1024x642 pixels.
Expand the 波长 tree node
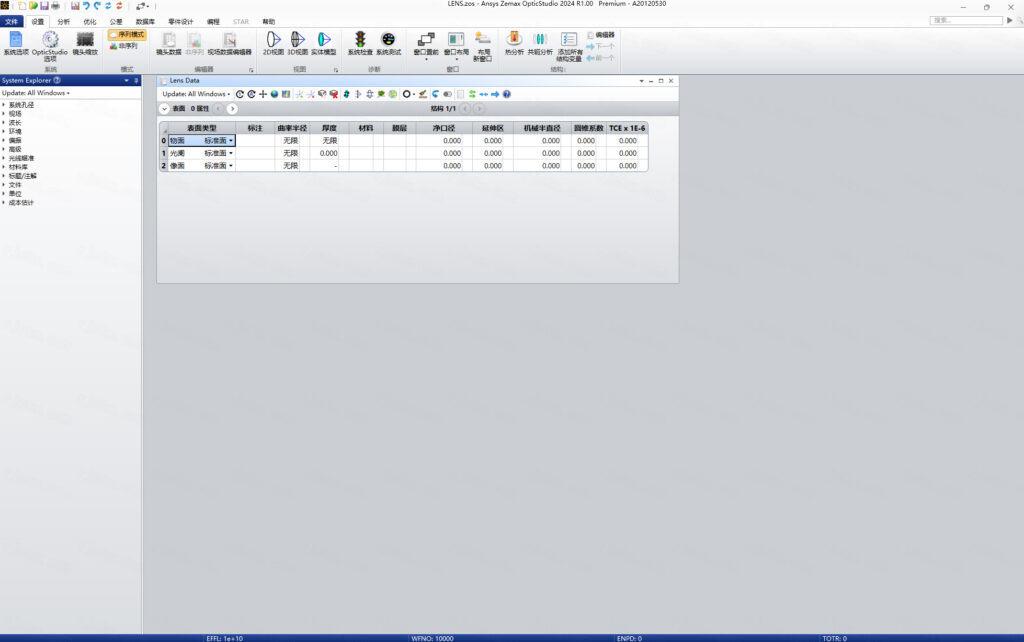[4, 122]
